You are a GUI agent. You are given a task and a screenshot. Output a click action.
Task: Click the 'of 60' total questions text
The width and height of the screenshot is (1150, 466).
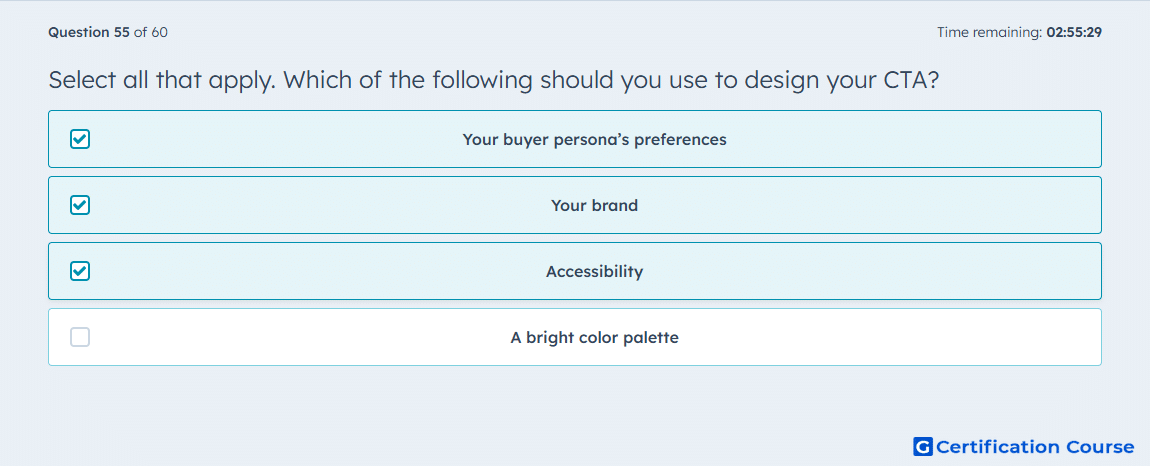coord(150,32)
